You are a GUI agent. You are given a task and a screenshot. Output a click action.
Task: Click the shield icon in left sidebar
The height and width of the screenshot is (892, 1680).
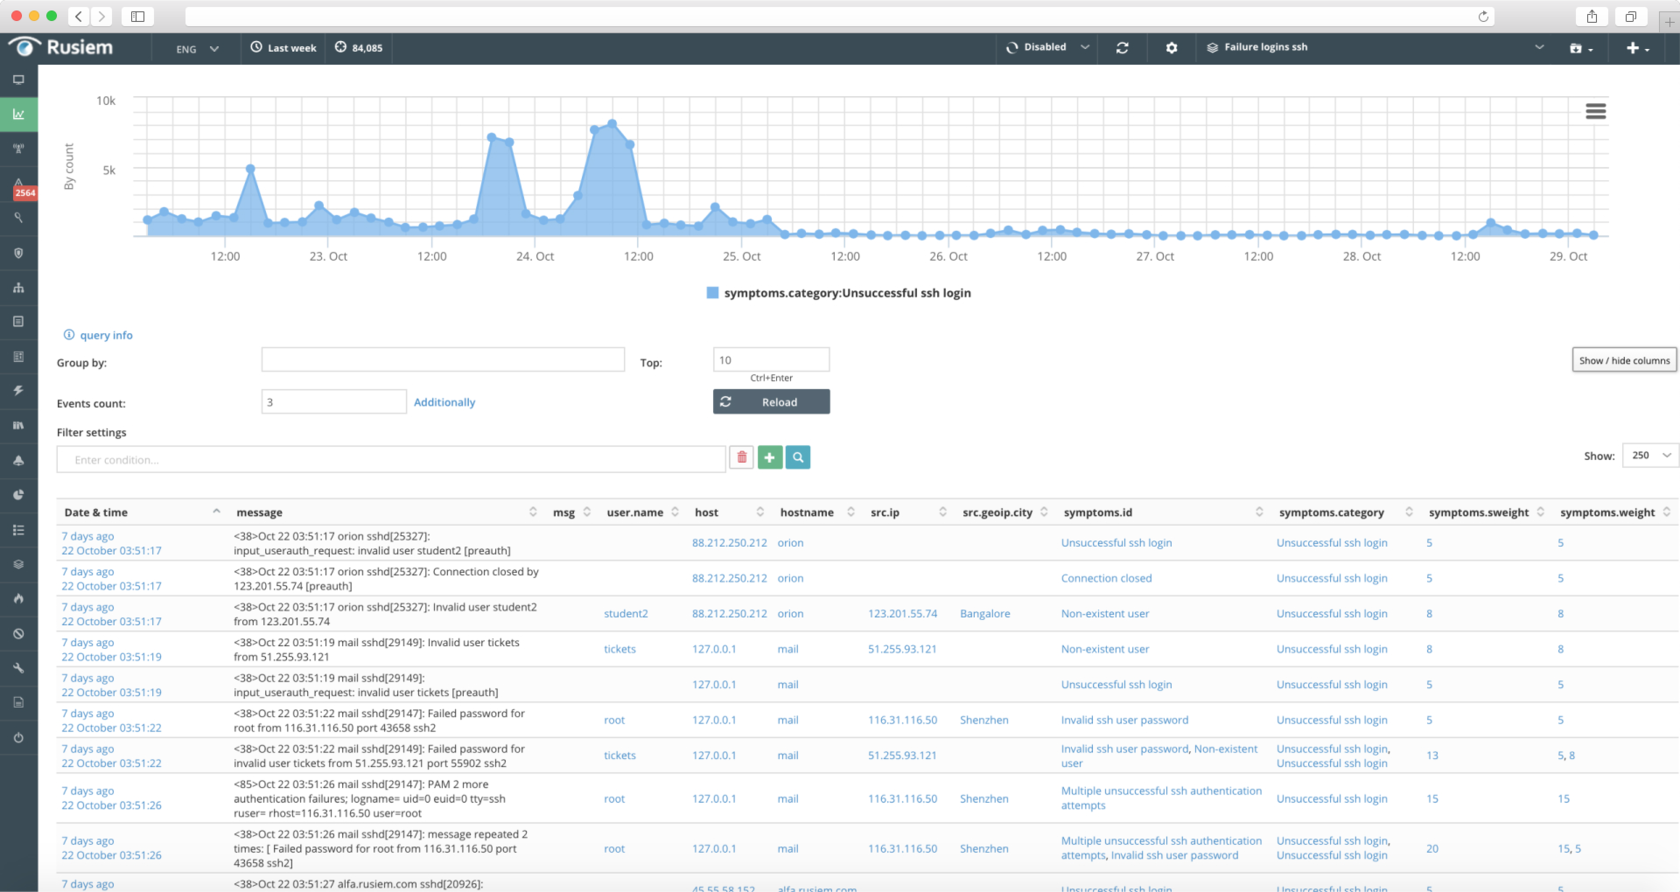point(19,253)
